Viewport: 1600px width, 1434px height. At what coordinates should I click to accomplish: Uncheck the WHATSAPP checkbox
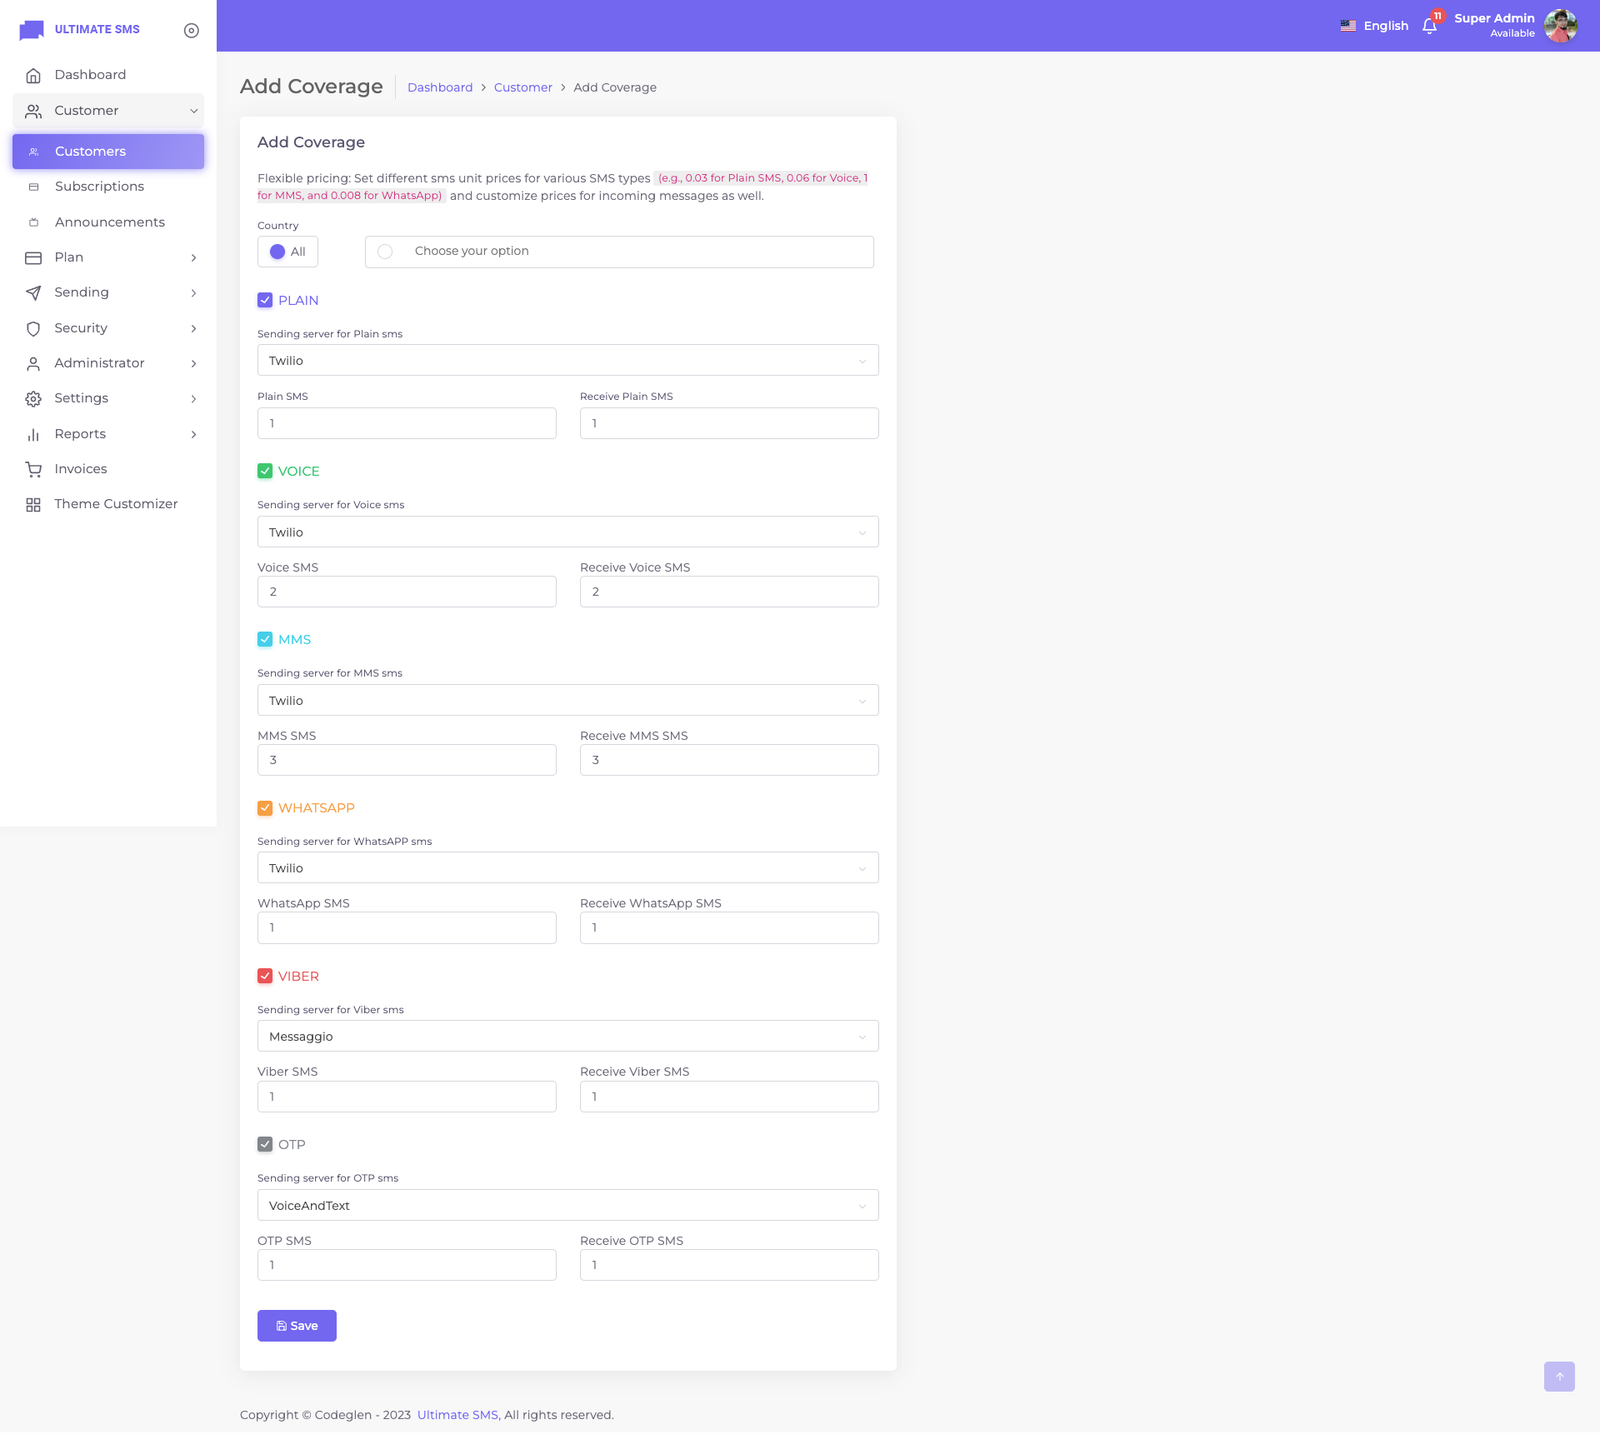click(x=265, y=808)
